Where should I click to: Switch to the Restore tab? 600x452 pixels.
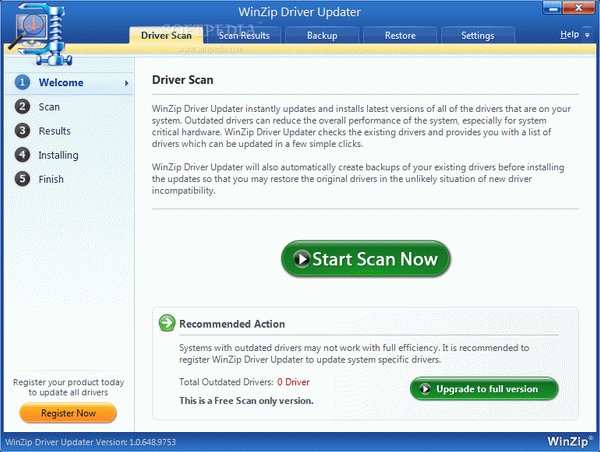(x=400, y=35)
